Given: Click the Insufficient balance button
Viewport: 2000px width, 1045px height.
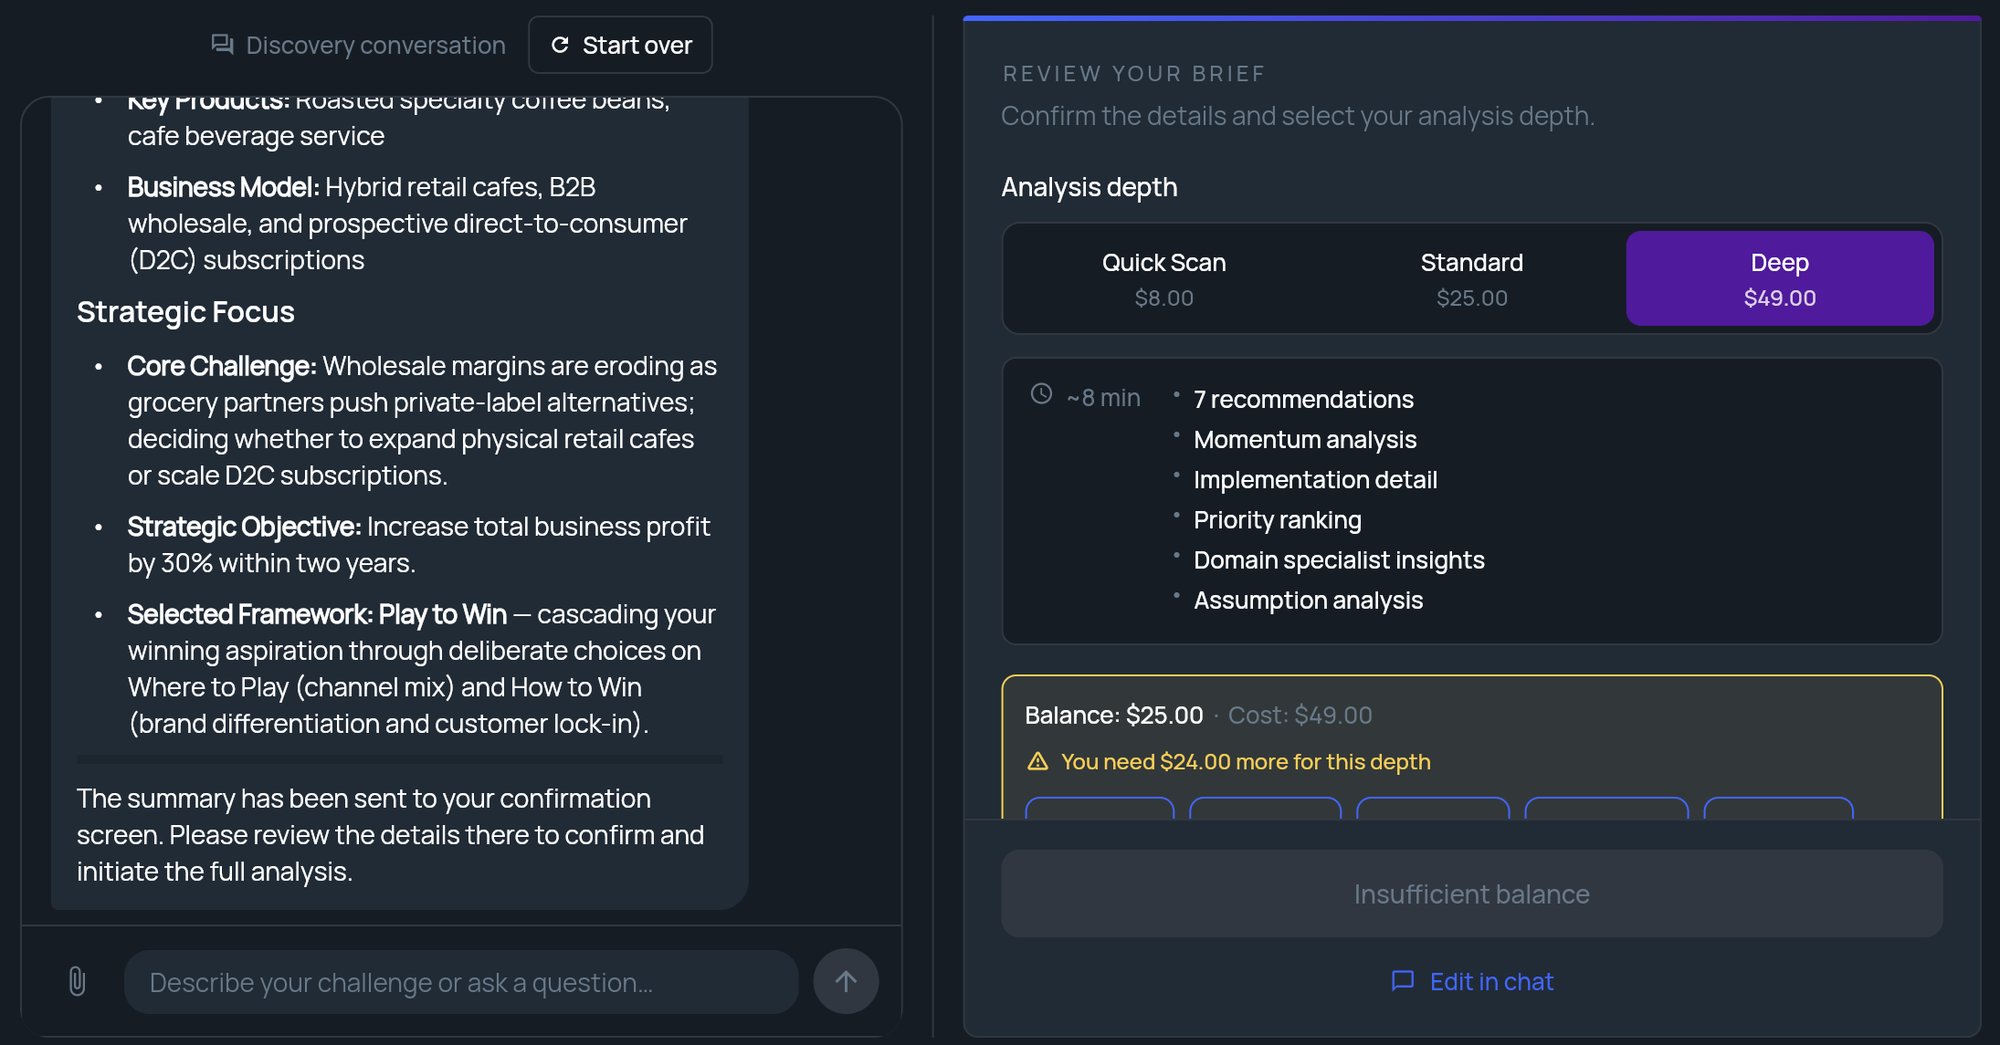Looking at the screenshot, I should click(1472, 894).
